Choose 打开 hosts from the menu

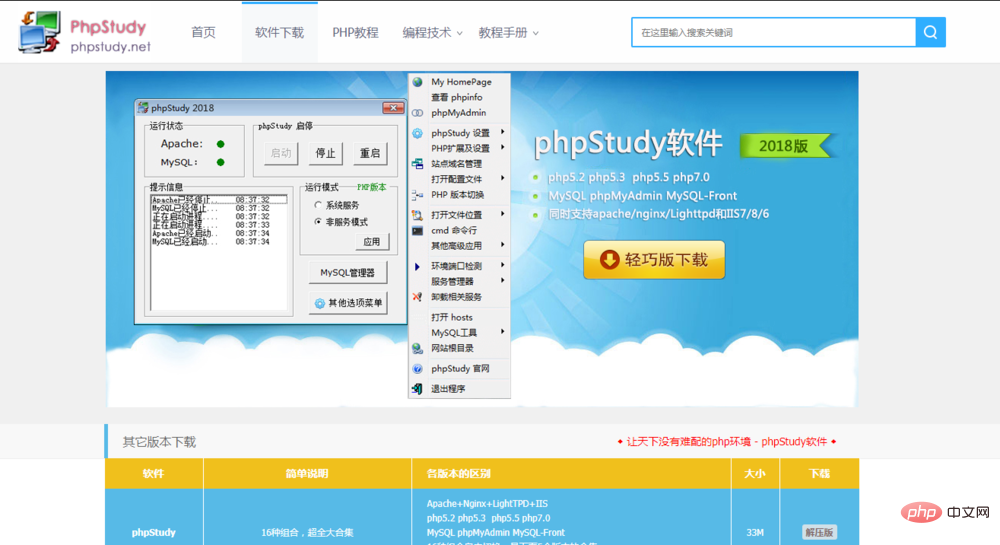452,317
